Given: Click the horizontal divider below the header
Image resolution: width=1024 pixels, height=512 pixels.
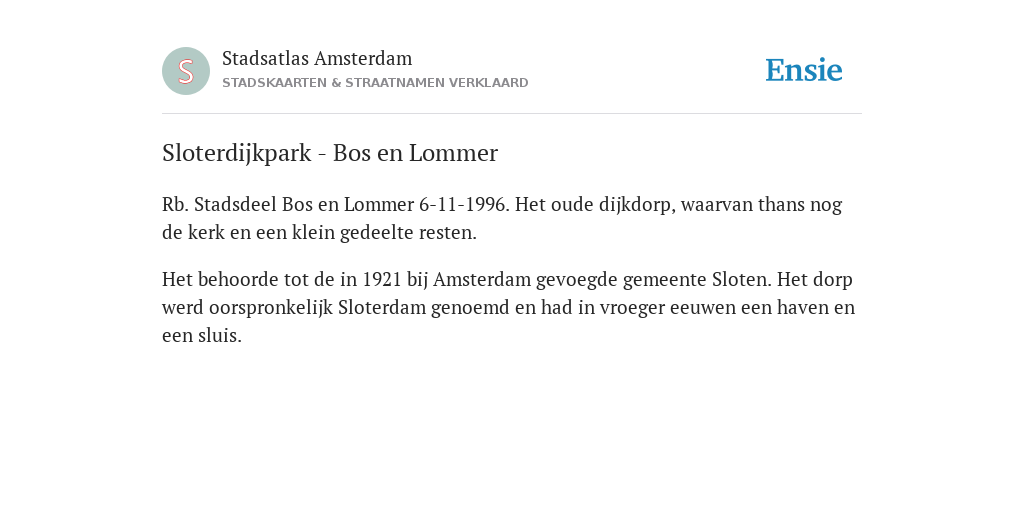Looking at the screenshot, I should 512,114.
